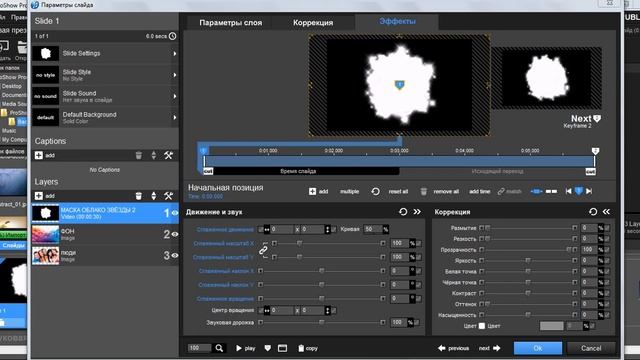Open the zoom magnifier icon at bottom
This screenshot has width=640, height=360.
coord(219,348)
